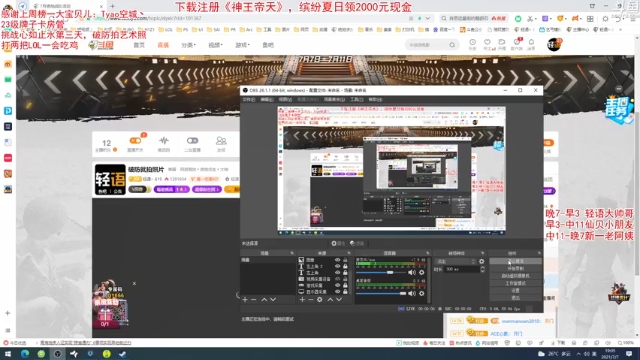Open Mic/Aux channel gear settings in mixer
Image resolution: width=640 pixels, height=360 pixels.
coord(422,272)
